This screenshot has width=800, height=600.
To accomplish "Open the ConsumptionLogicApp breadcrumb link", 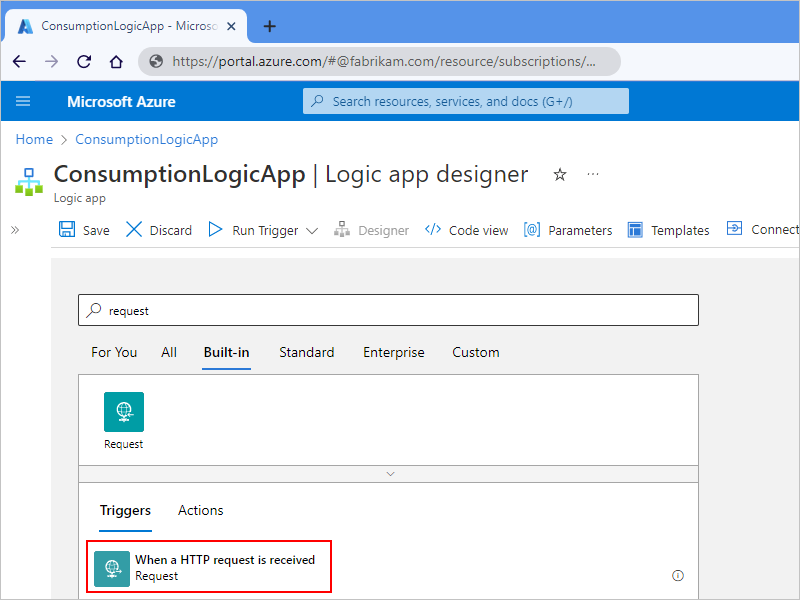I will tap(146, 139).
